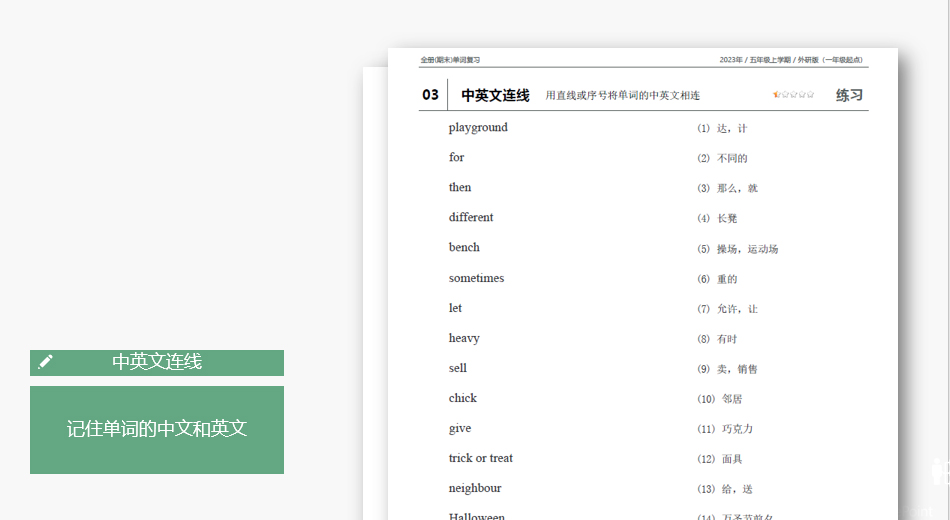Viewport: 950px width, 520px height.
Task: Click option (9) 卖，销售
Action: point(727,369)
